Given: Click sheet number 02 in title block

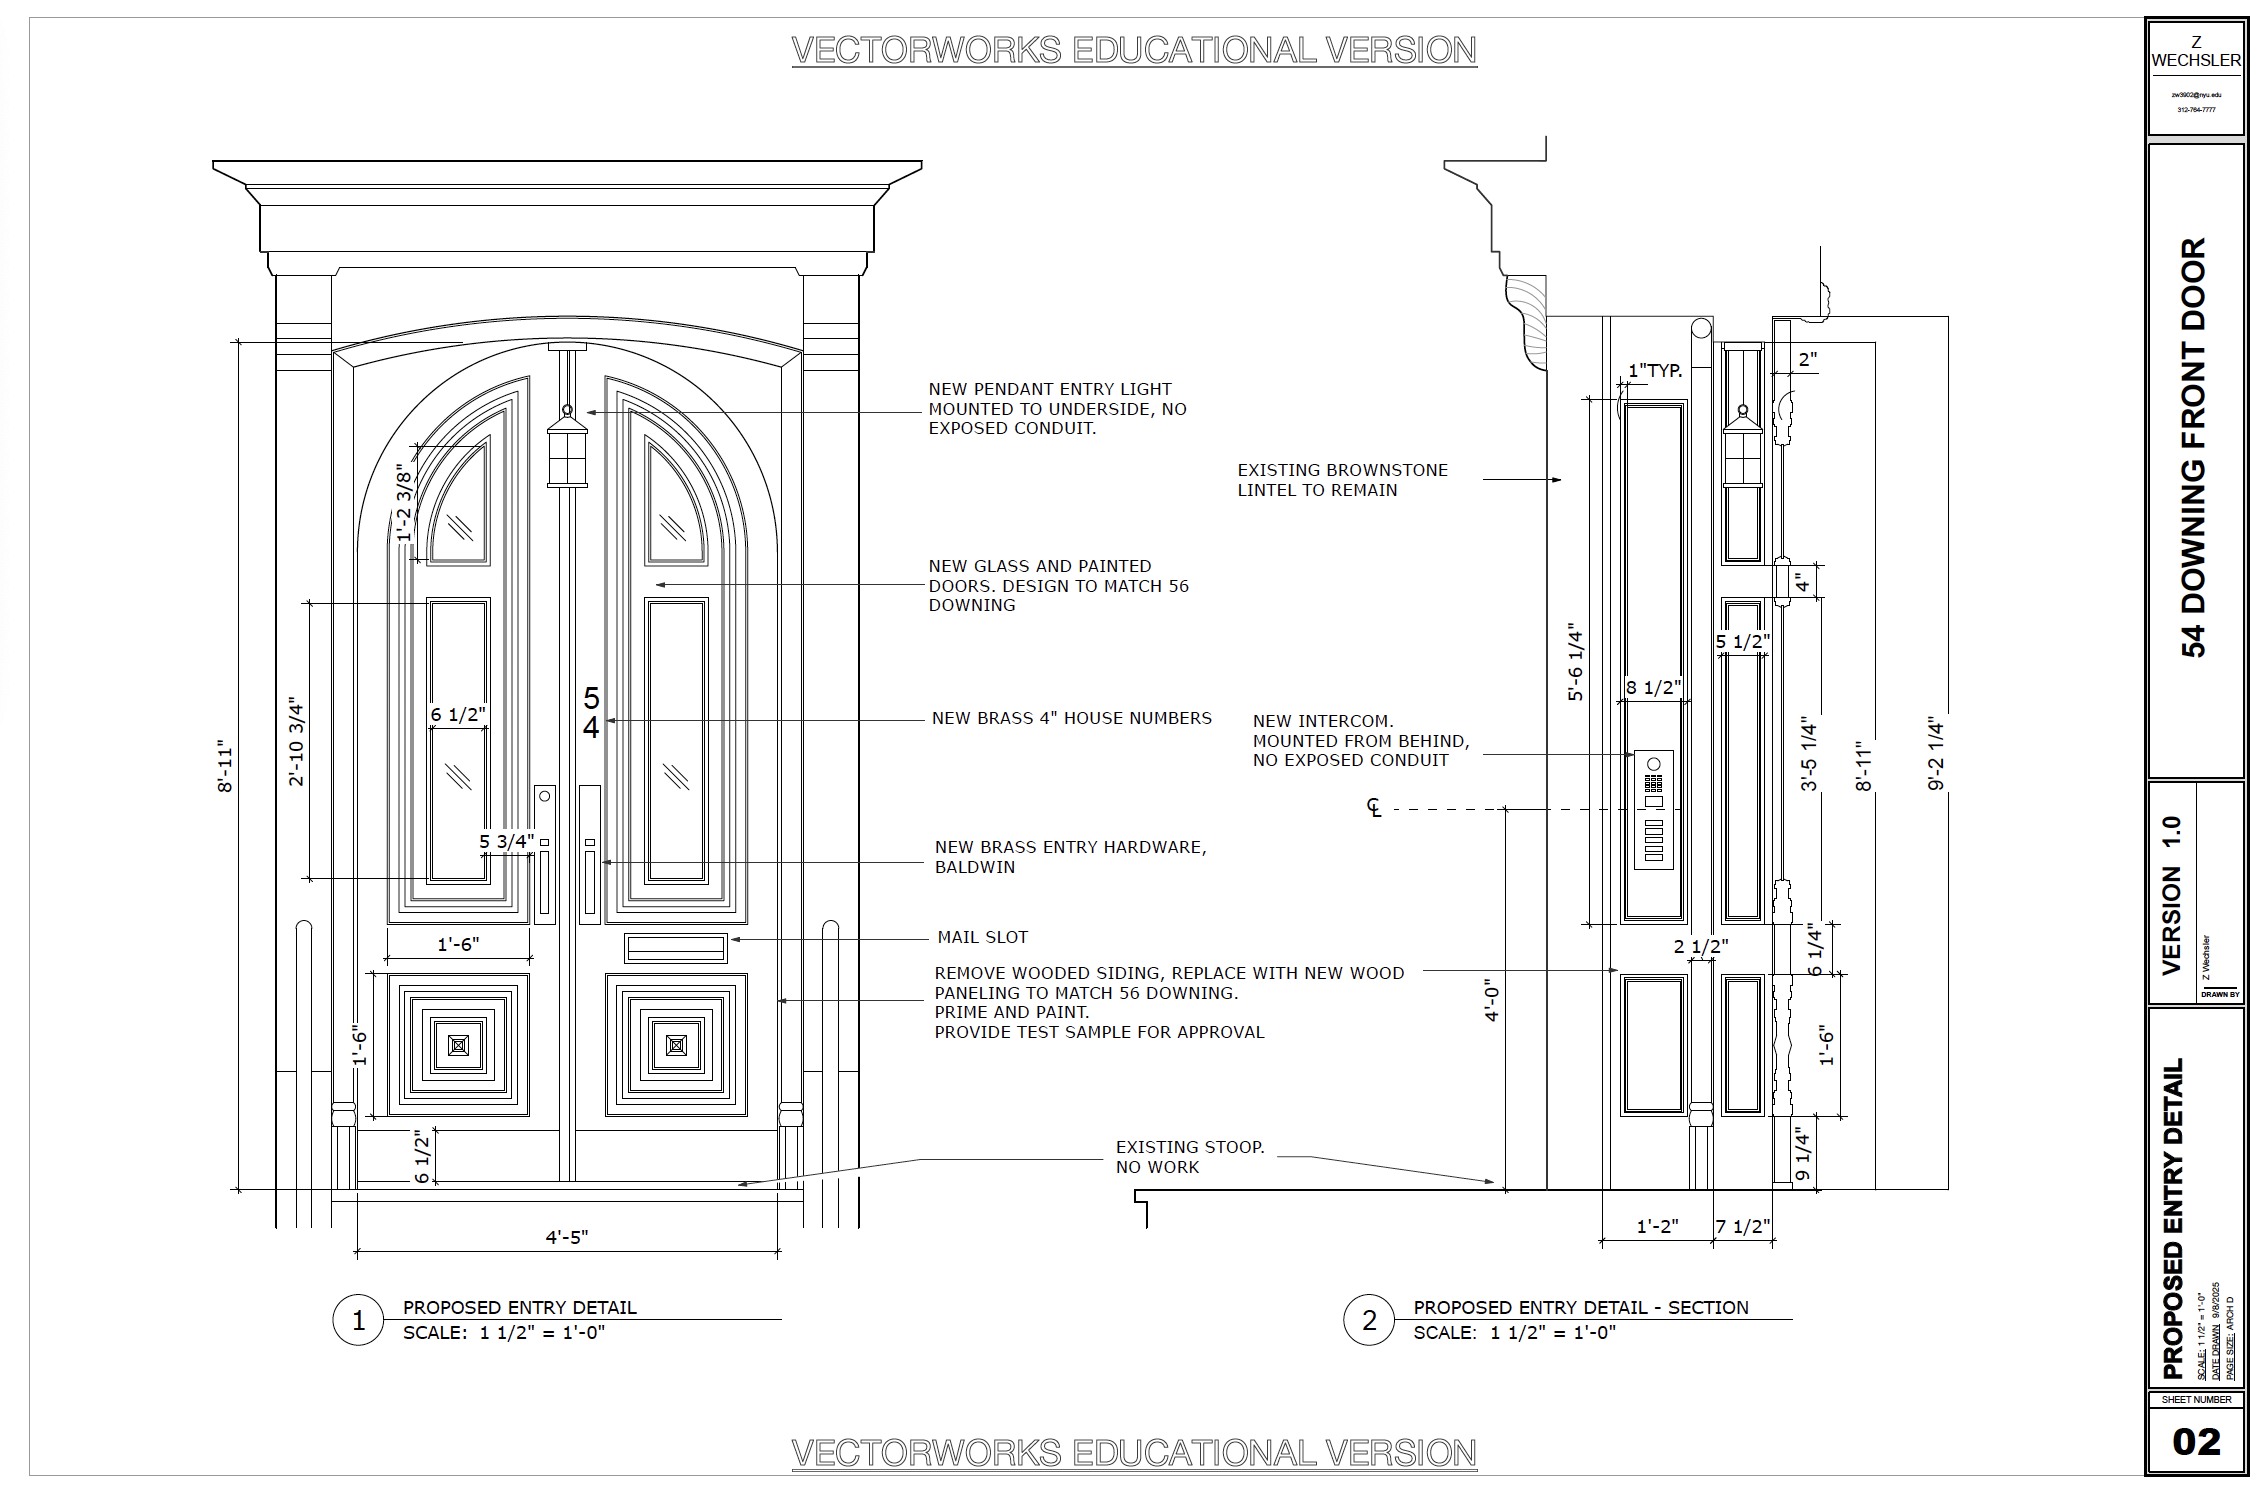Looking at the screenshot, I should (x=2196, y=1441).
